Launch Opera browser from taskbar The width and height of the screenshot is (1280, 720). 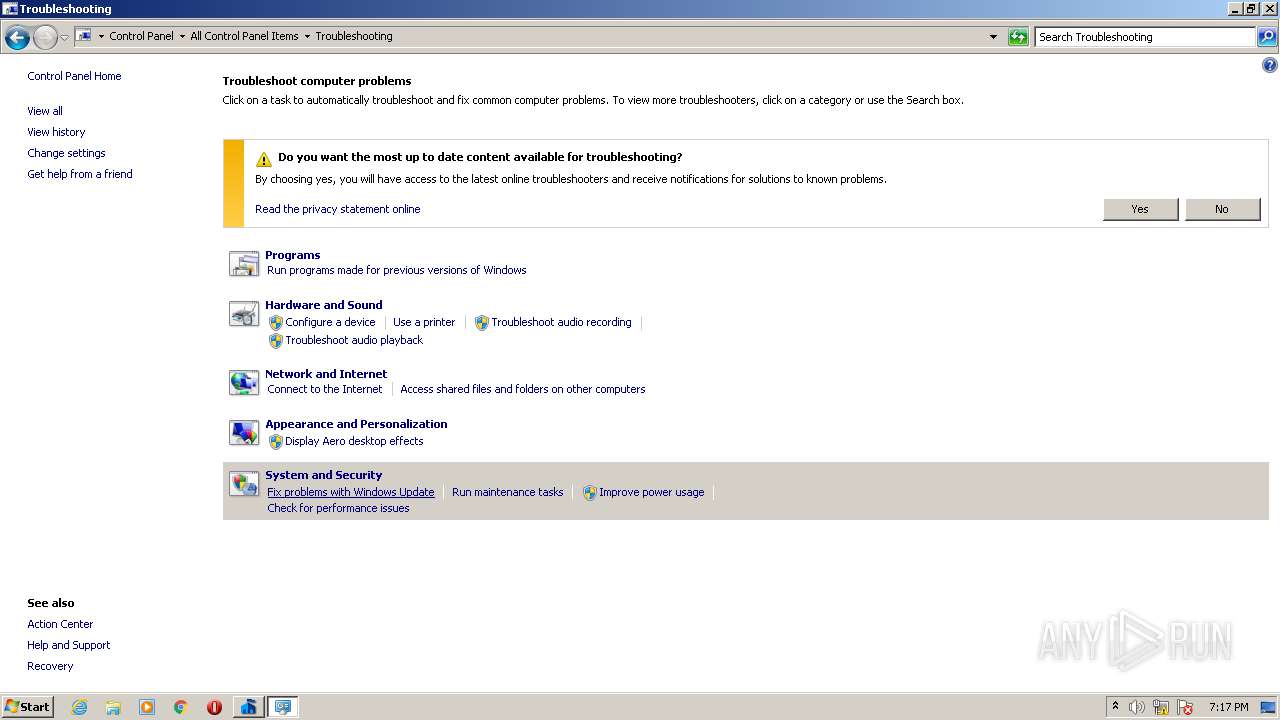click(214, 707)
